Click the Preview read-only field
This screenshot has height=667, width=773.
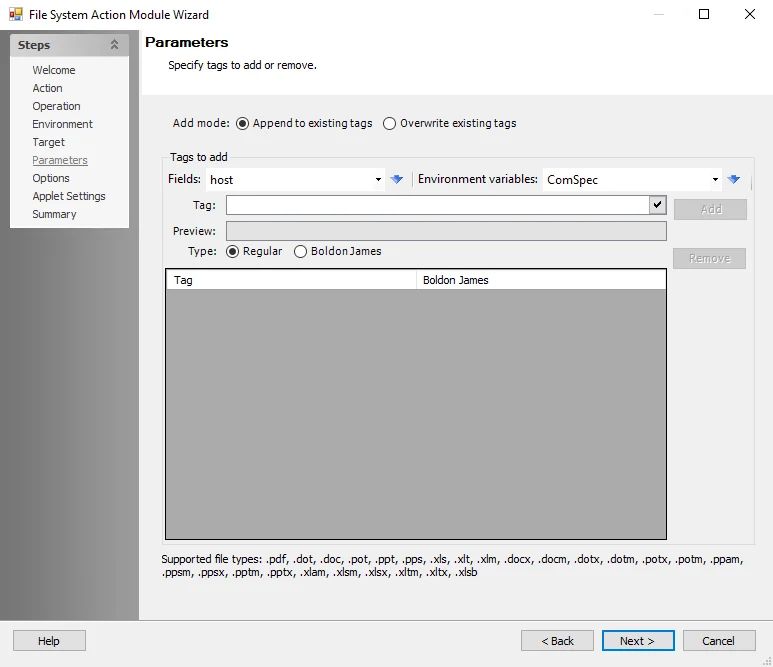[x=446, y=231]
